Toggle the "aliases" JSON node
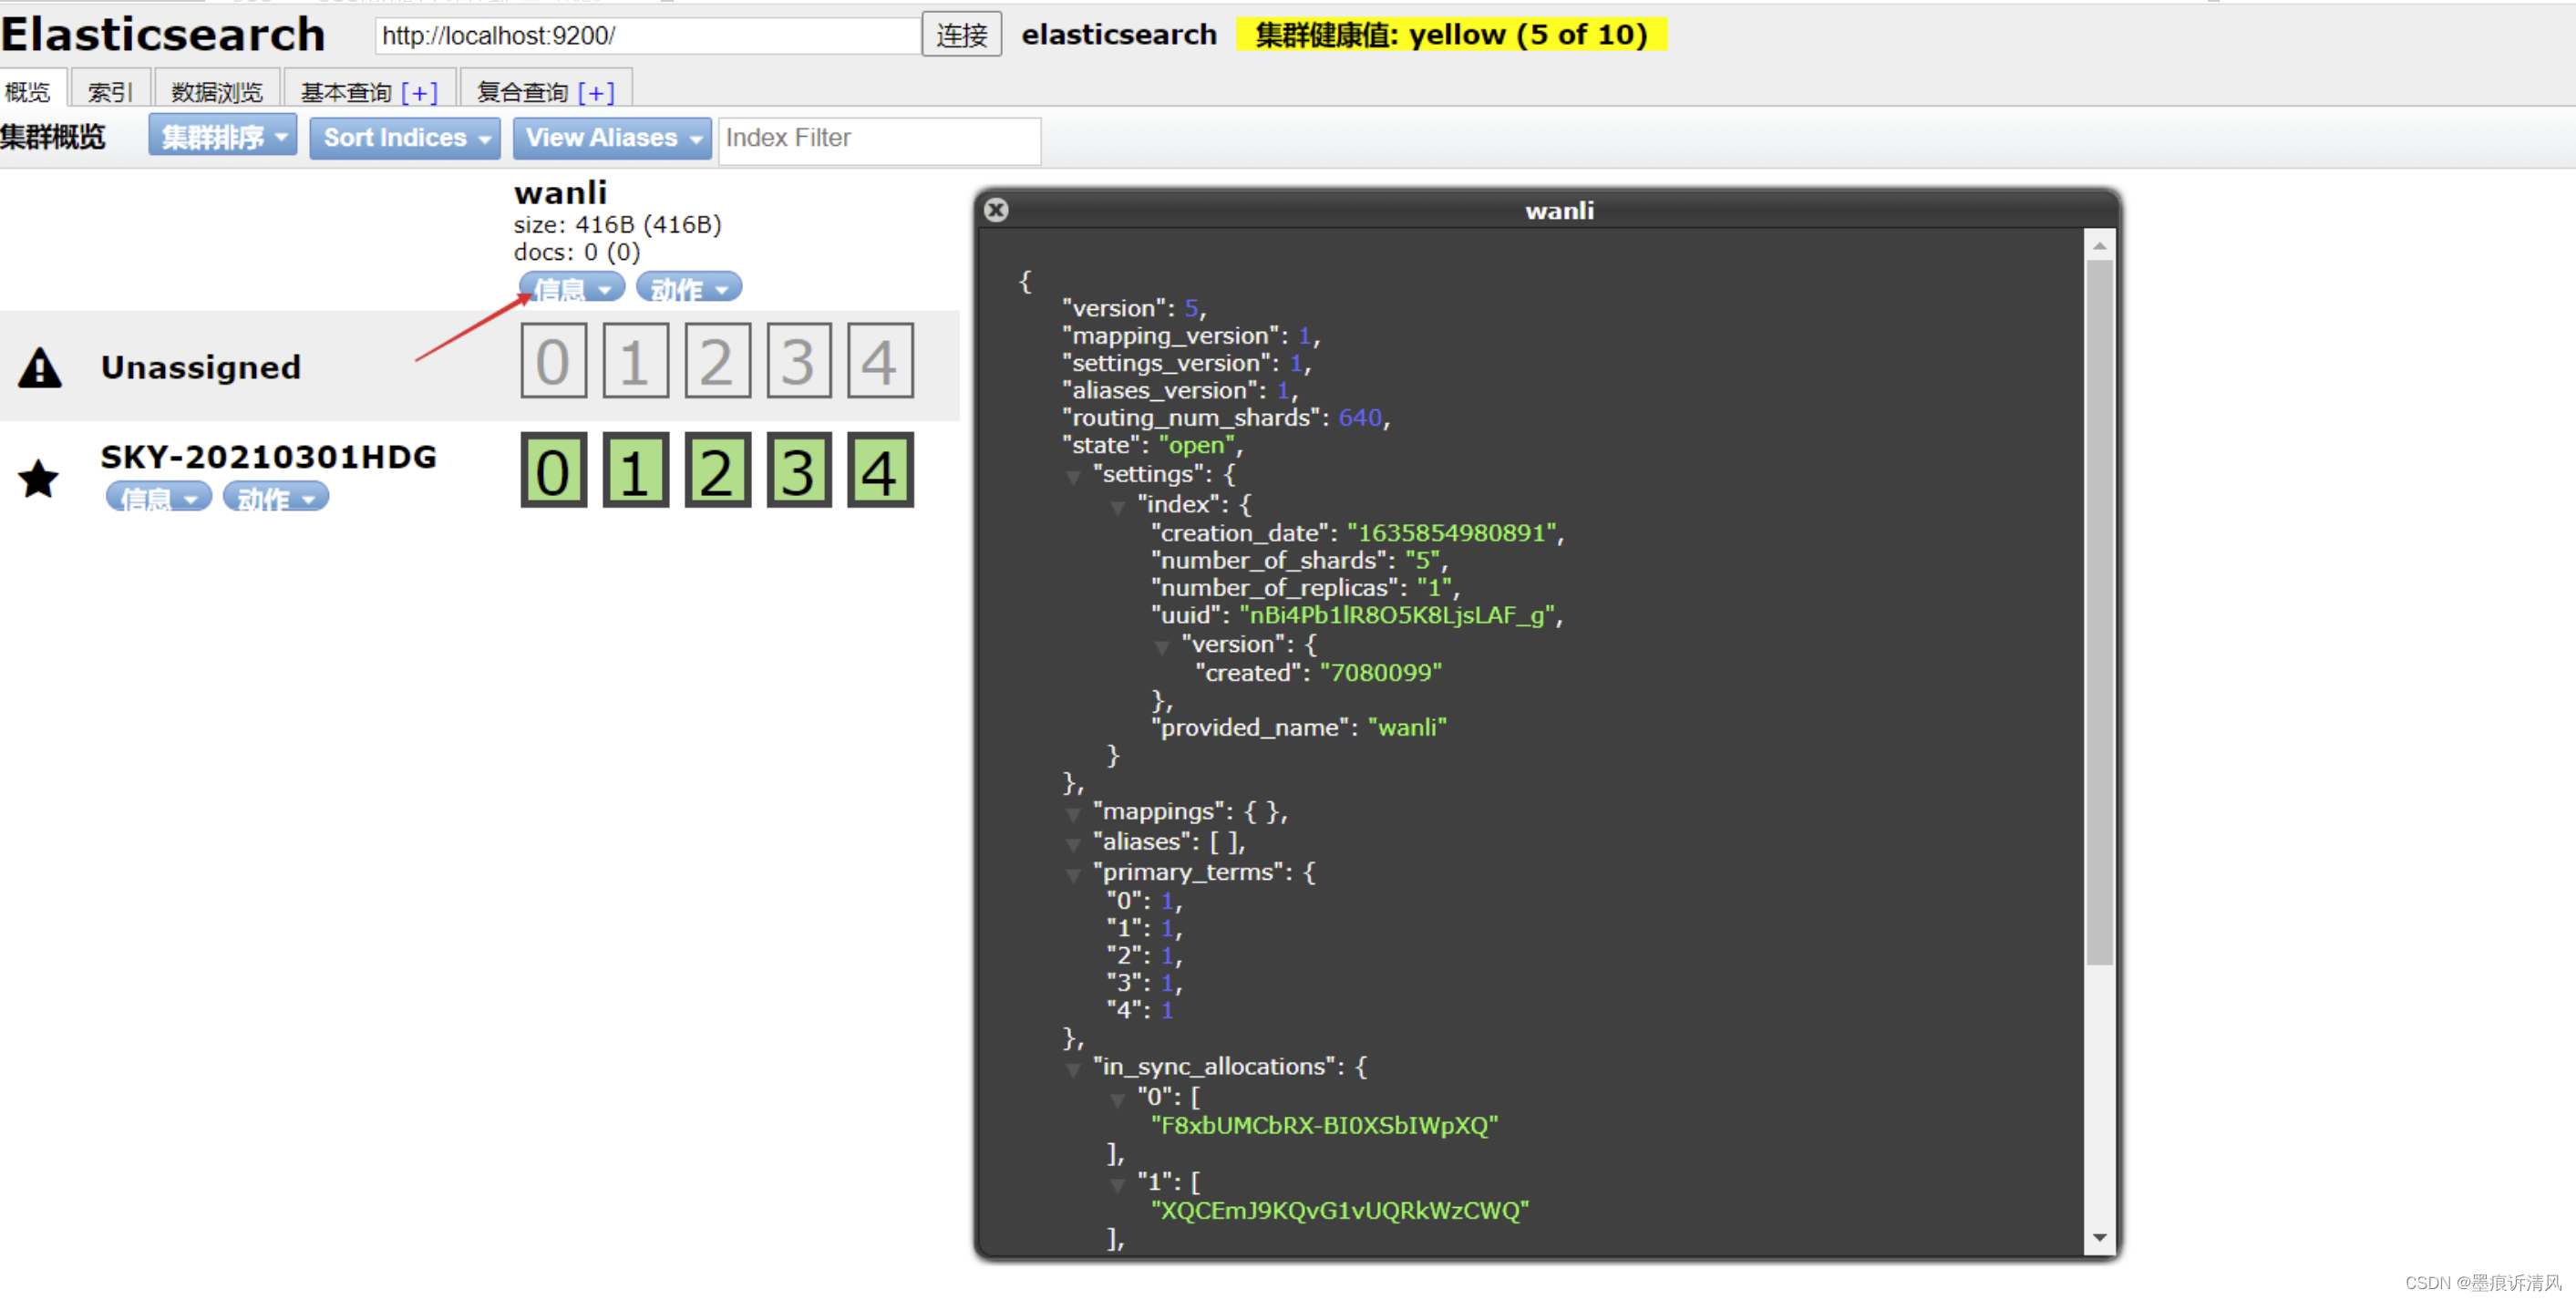 (x=1073, y=845)
